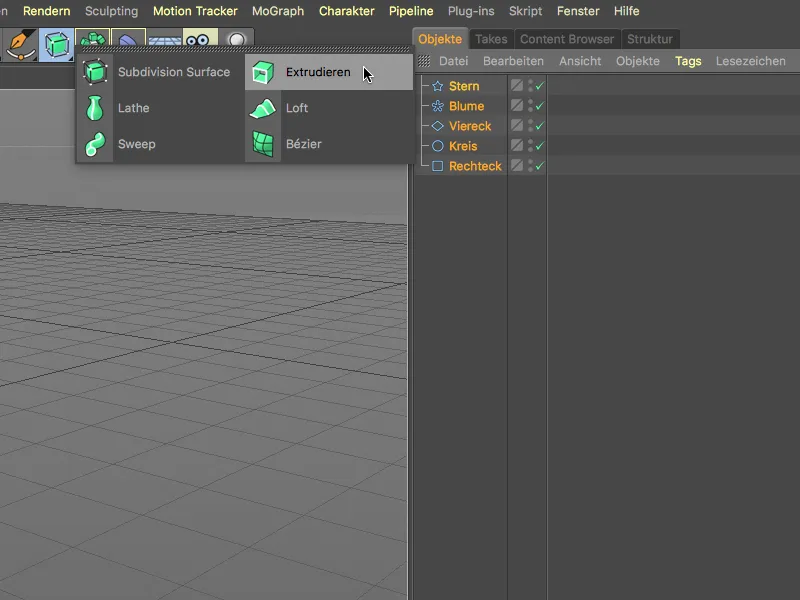Select the Blume object name
The height and width of the screenshot is (600, 800).
[466, 106]
